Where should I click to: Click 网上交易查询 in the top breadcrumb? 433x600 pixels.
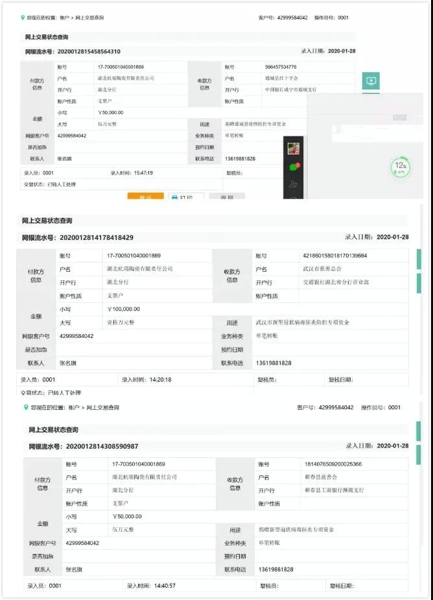(90, 18)
